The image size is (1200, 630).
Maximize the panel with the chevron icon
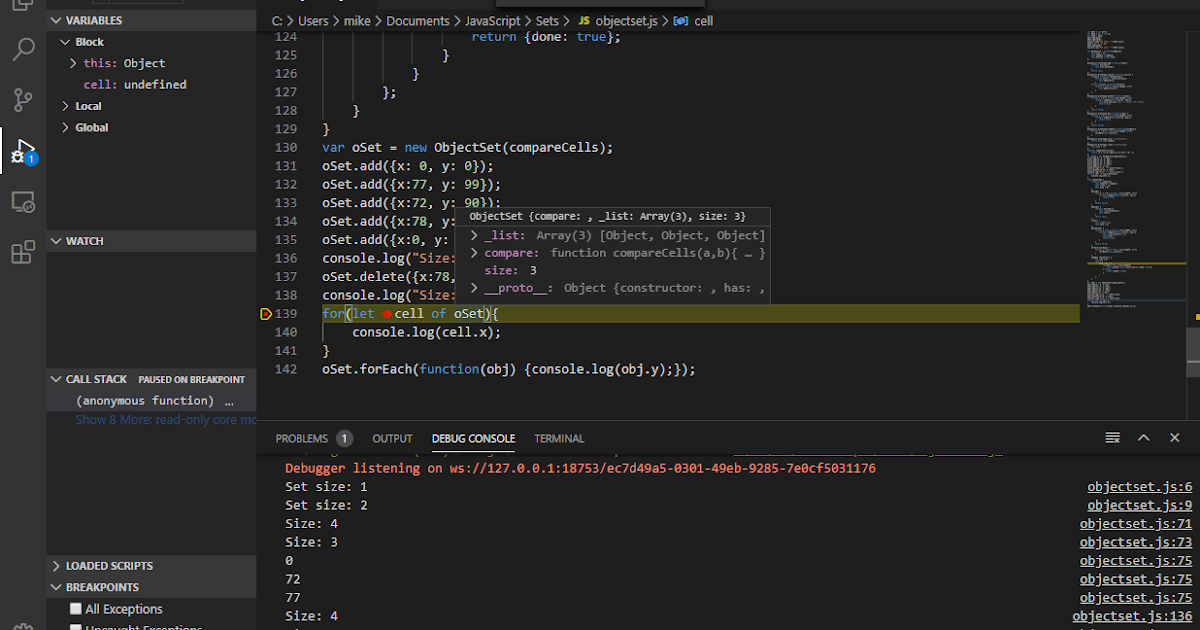(1143, 437)
